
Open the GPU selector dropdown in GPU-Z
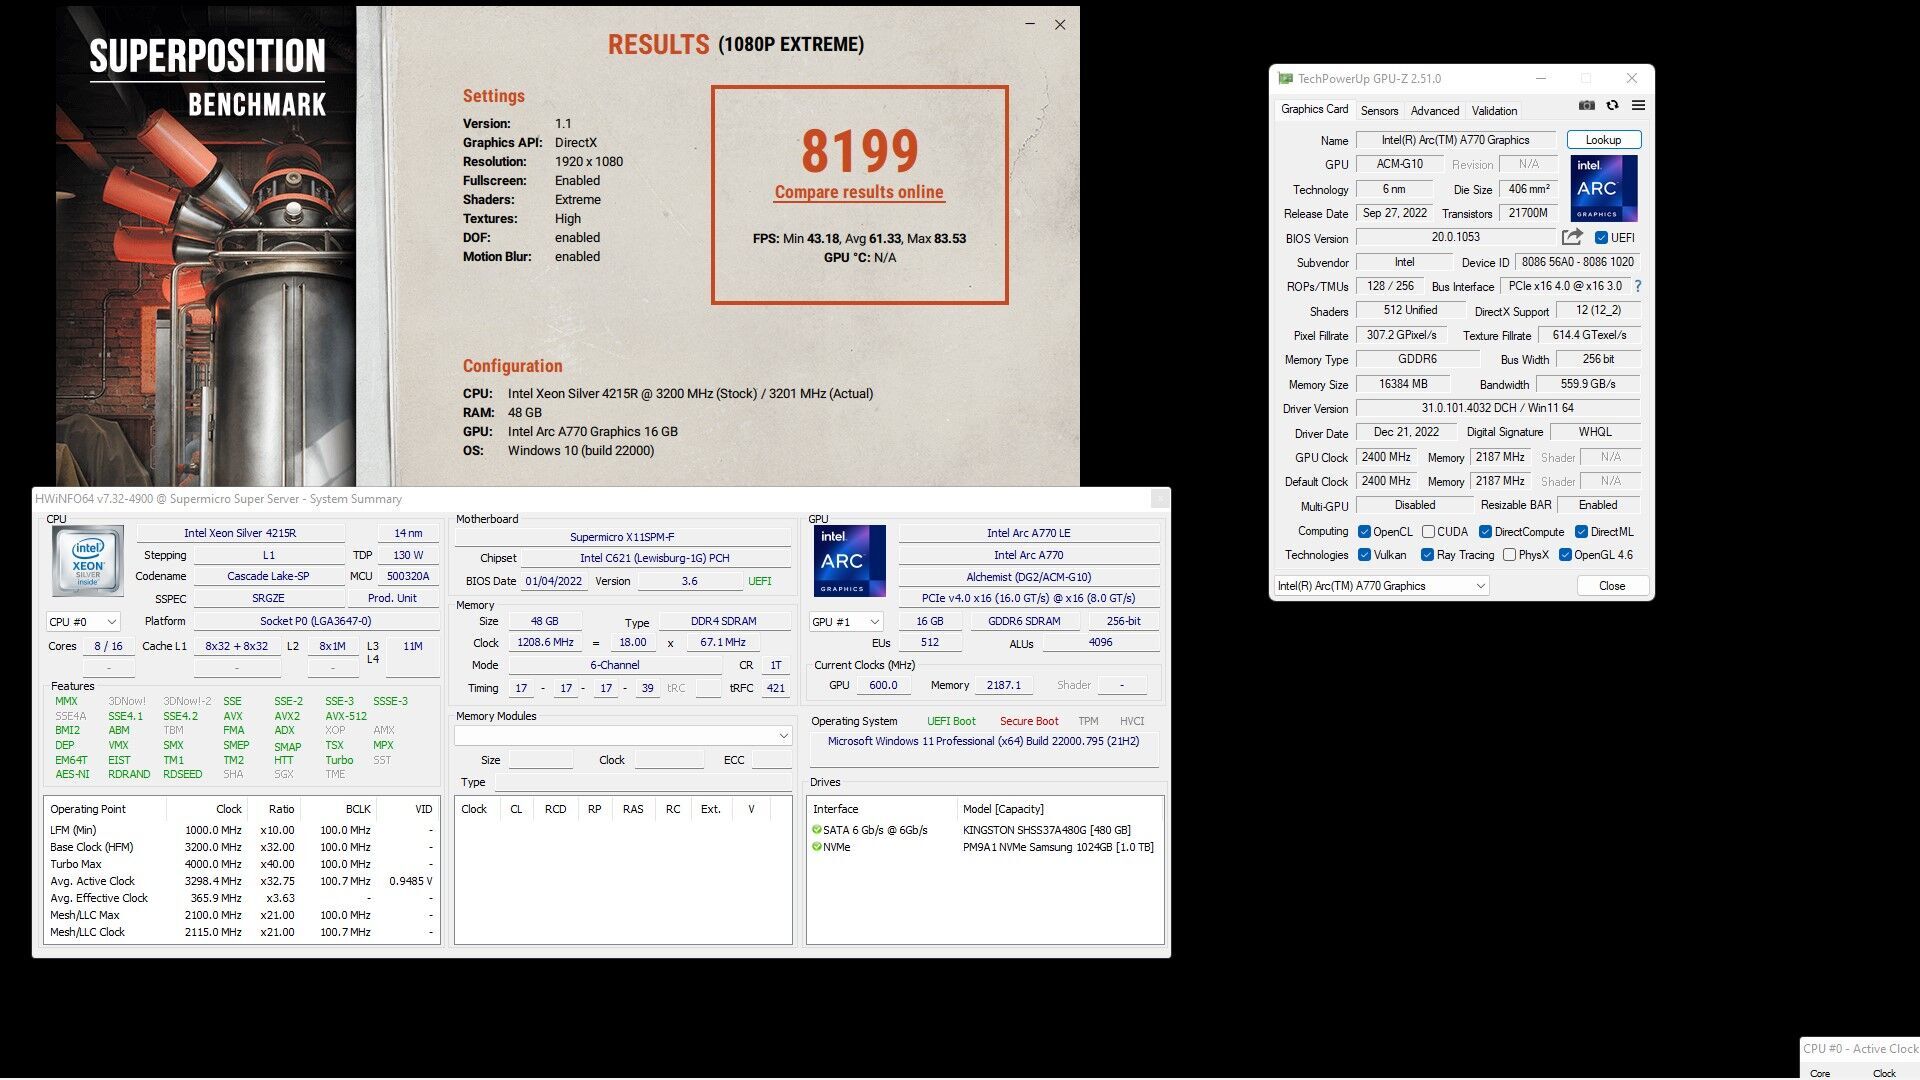tap(1382, 586)
